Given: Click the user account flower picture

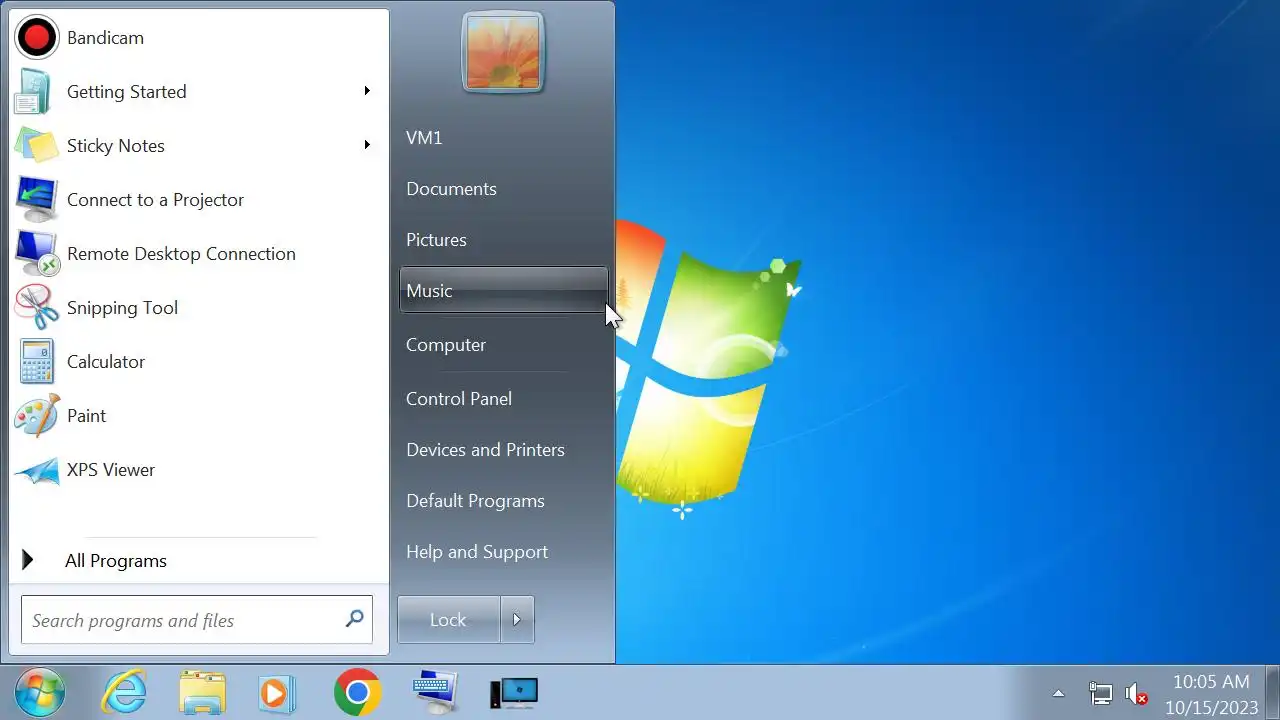Looking at the screenshot, I should point(502,52).
